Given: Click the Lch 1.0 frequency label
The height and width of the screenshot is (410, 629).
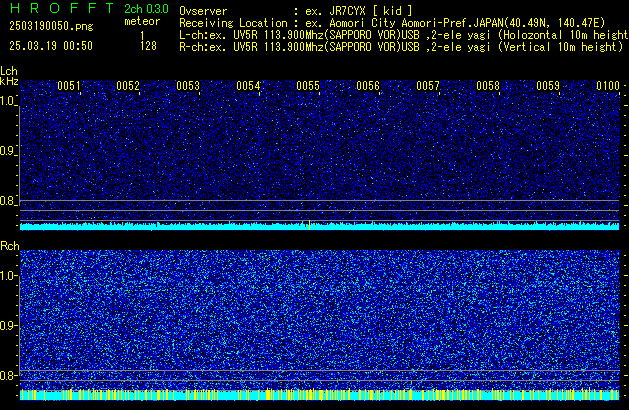Looking at the screenshot, I should pyautogui.click(x=7, y=101).
